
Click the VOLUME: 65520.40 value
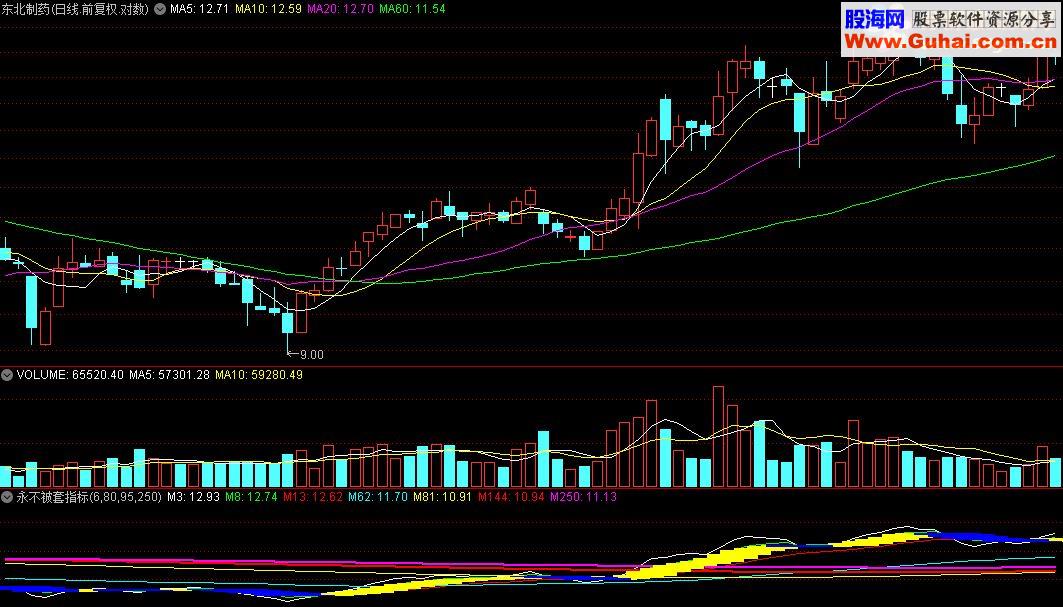tap(71, 375)
